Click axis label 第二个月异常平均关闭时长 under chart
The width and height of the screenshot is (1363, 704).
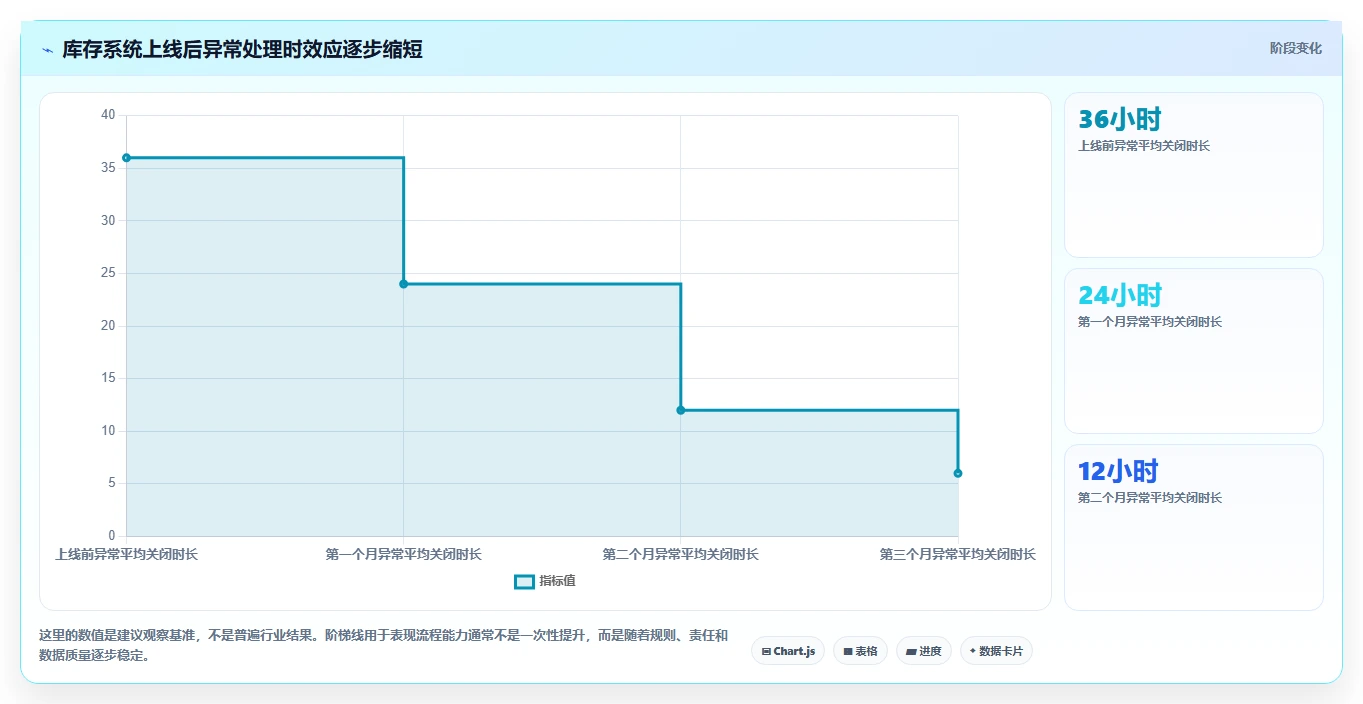680,554
